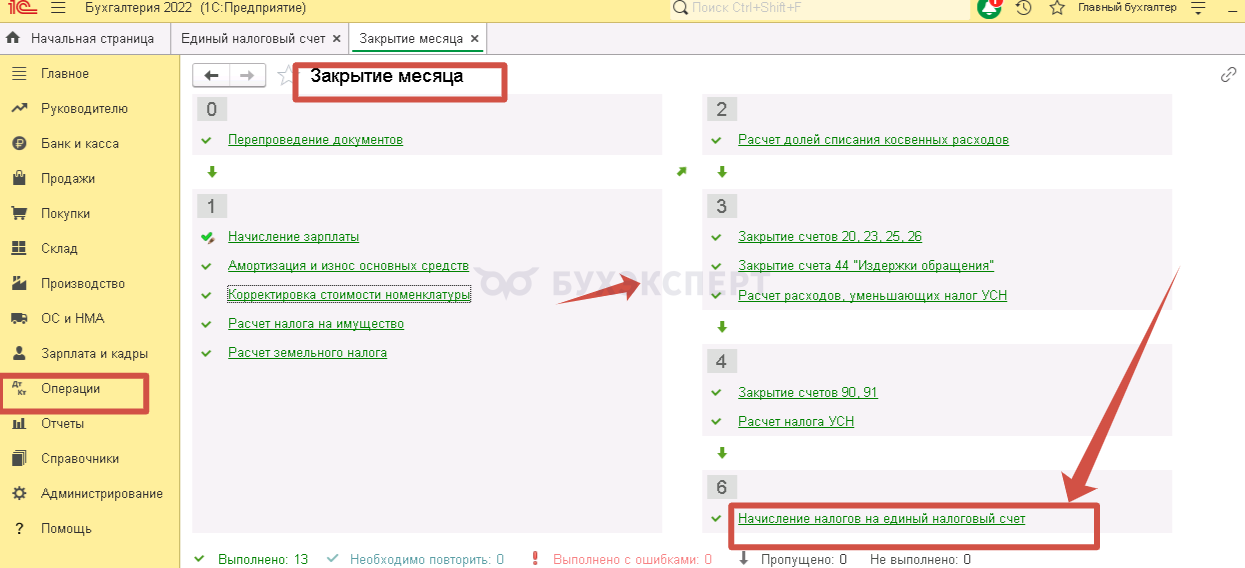Click the Пропущено: 0 status entry

click(x=804, y=559)
